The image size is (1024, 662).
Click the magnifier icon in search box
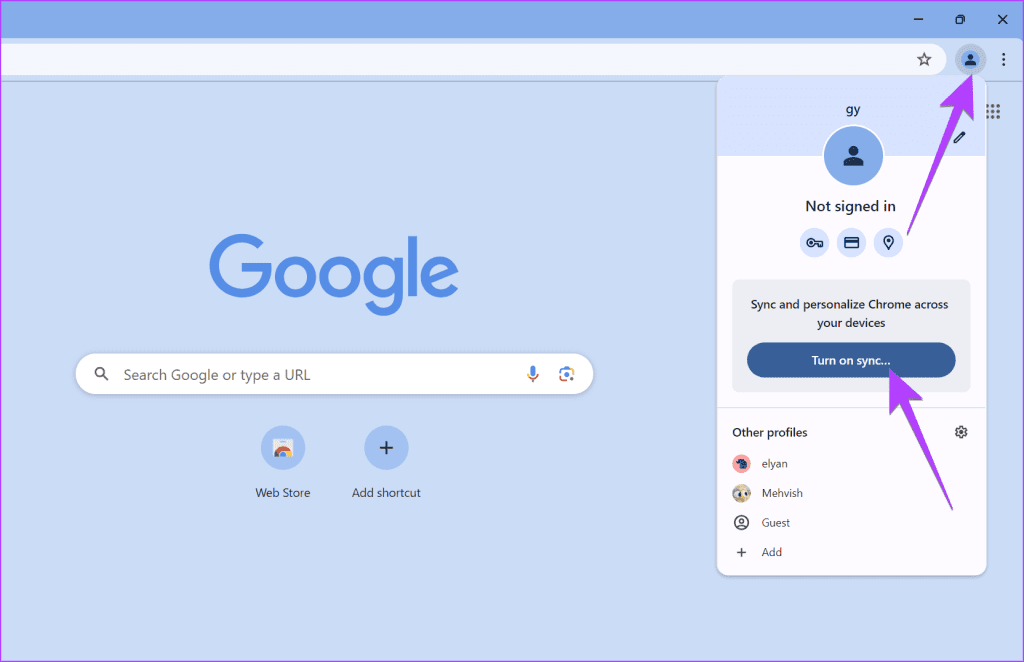tap(101, 374)
